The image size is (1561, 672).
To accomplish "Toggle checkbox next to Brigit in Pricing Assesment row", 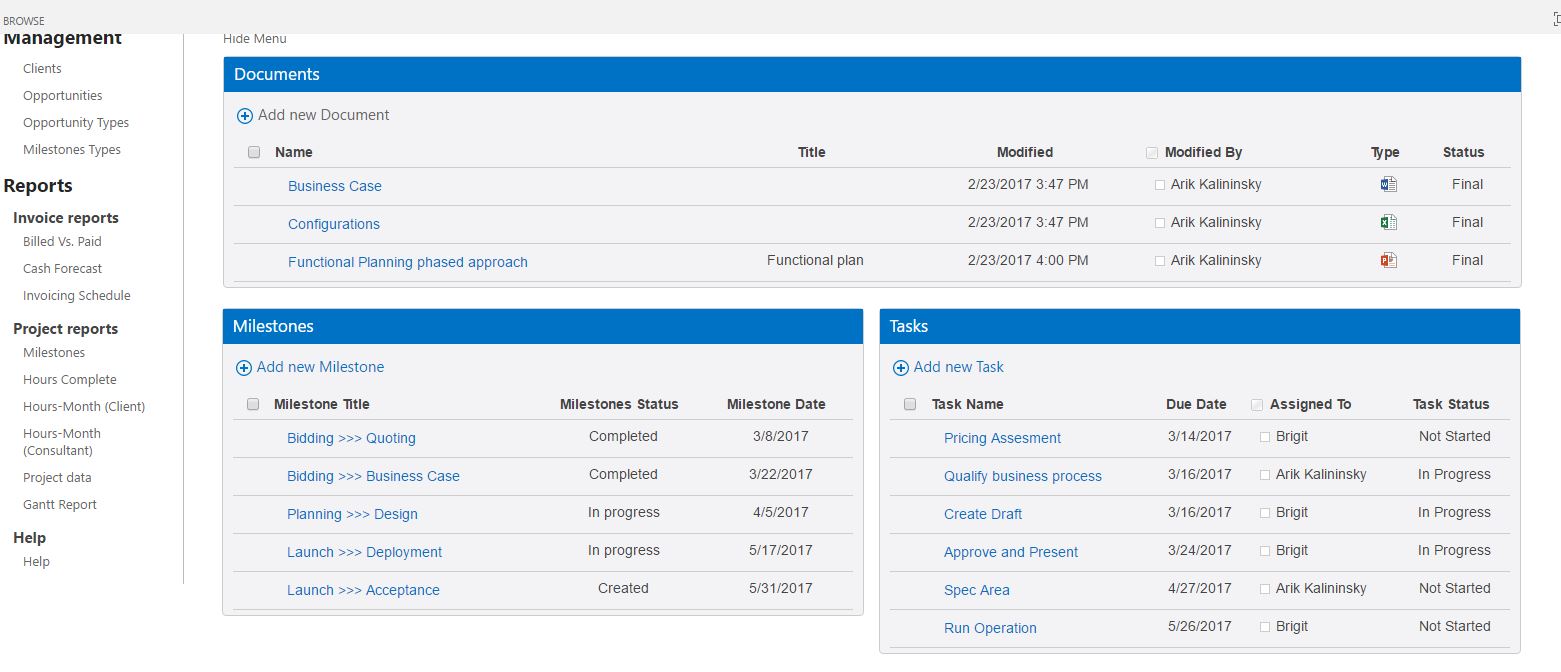I will [1265, 437].
